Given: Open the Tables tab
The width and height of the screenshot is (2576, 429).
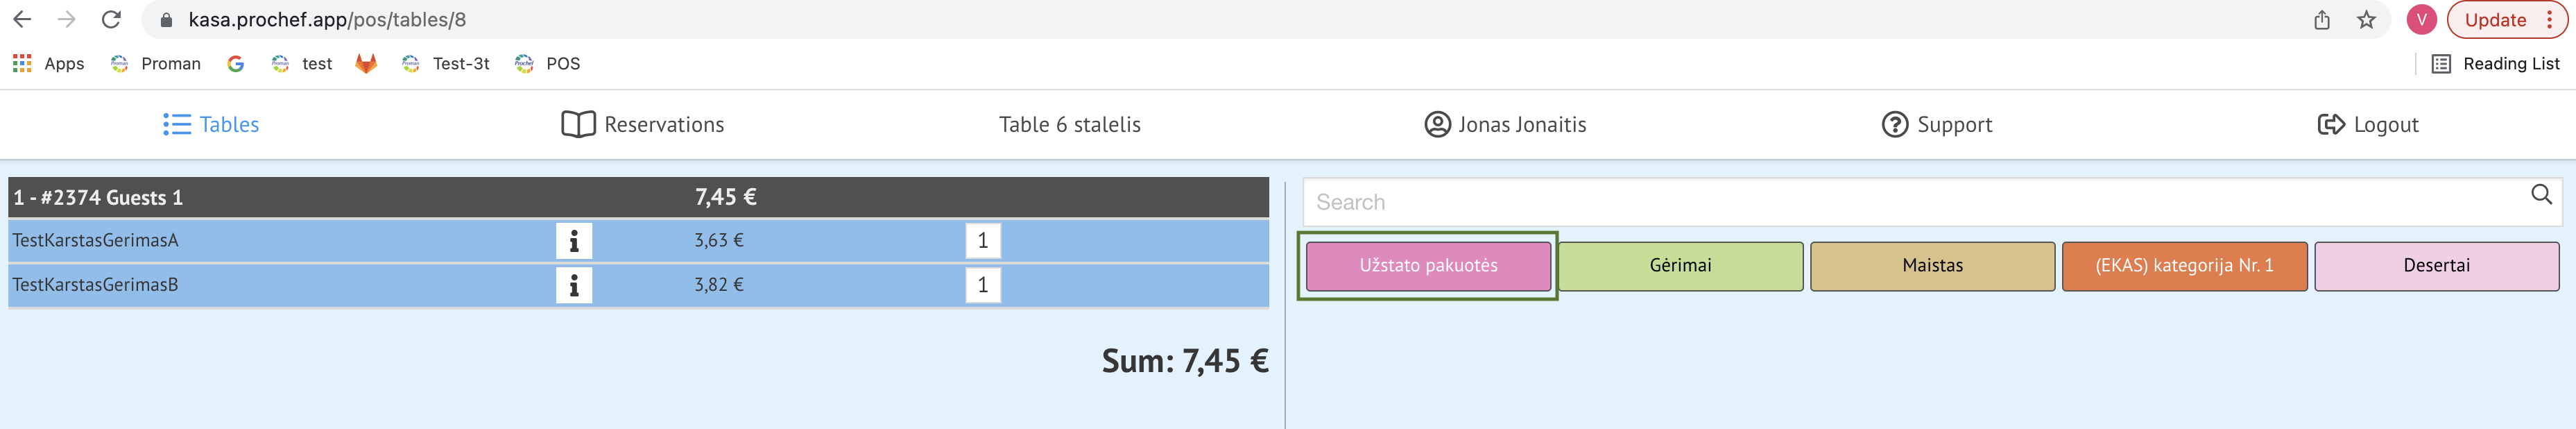Looking at the screenshot, I should click(x=211, y=125).
